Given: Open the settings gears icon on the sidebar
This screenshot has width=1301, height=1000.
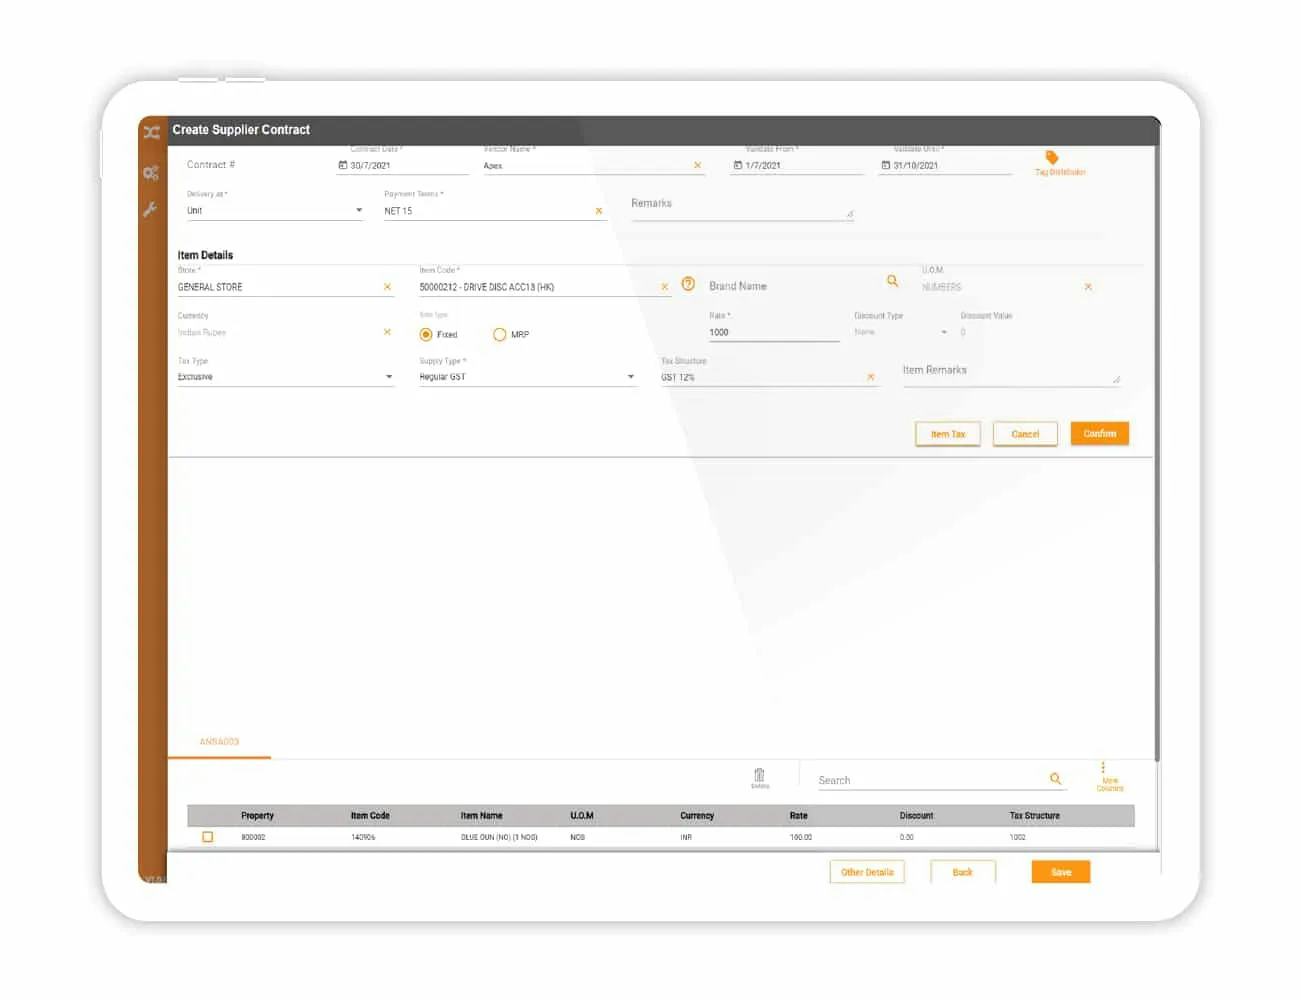Looking at the screenshot, I should (151, 171).
